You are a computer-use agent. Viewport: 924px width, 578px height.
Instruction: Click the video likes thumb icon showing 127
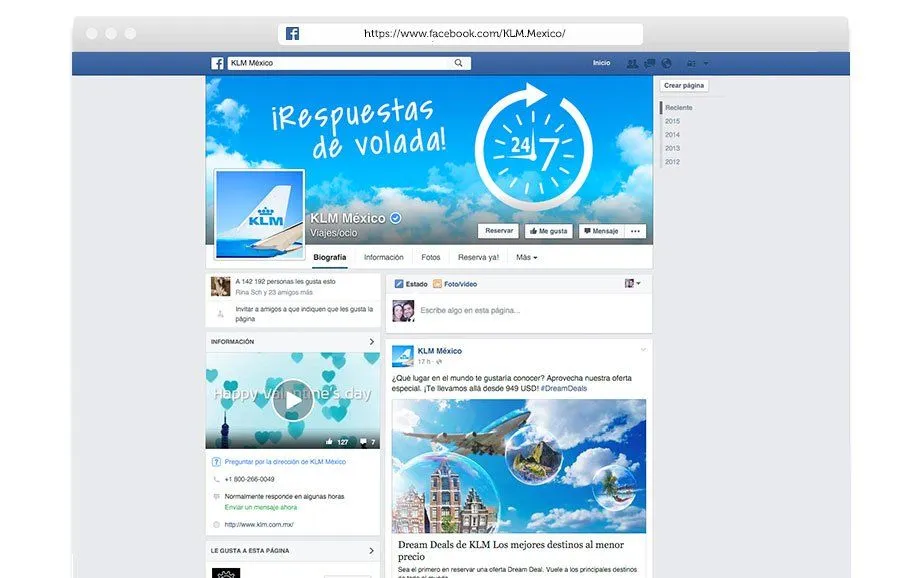pos(329,441)
